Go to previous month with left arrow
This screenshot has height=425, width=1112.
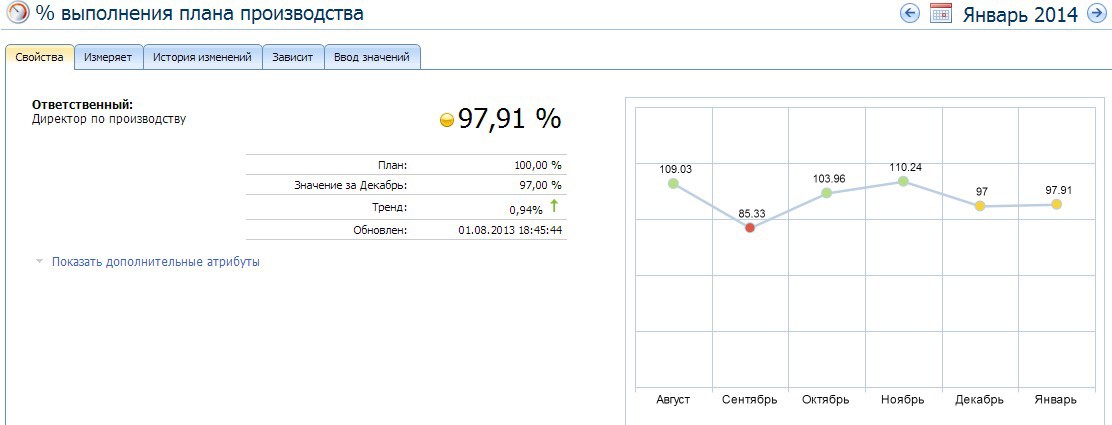point(909,13)
